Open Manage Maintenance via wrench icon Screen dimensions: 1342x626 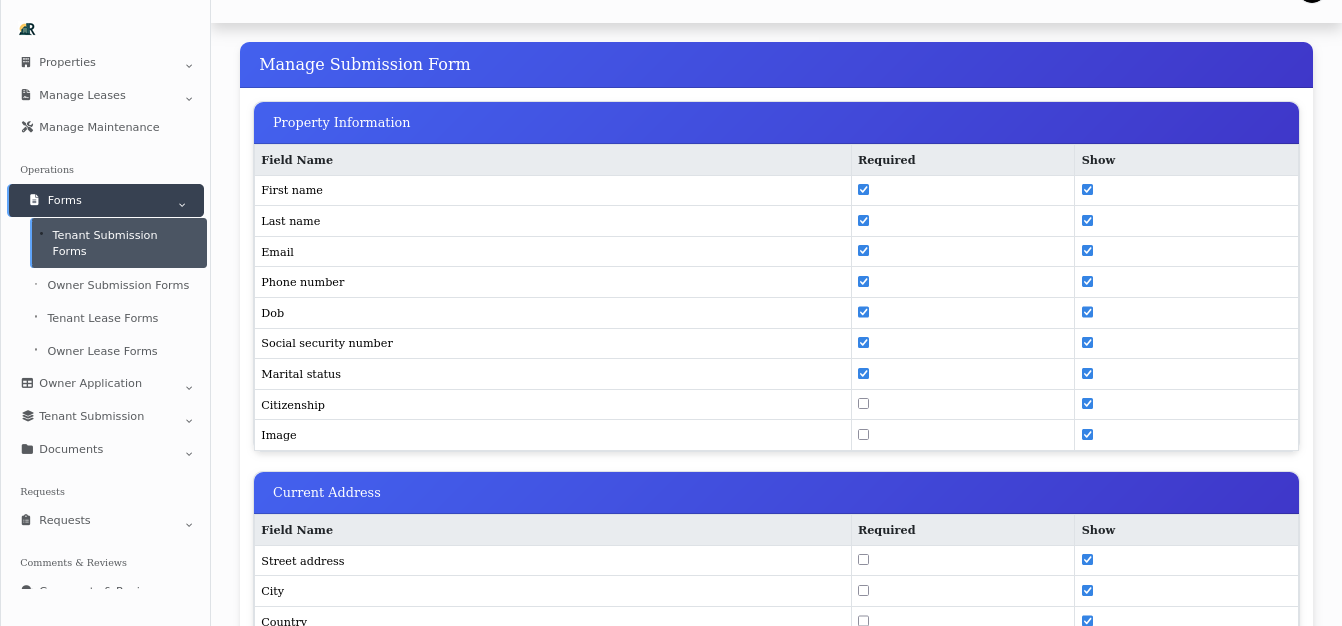(x=25, y=127)
